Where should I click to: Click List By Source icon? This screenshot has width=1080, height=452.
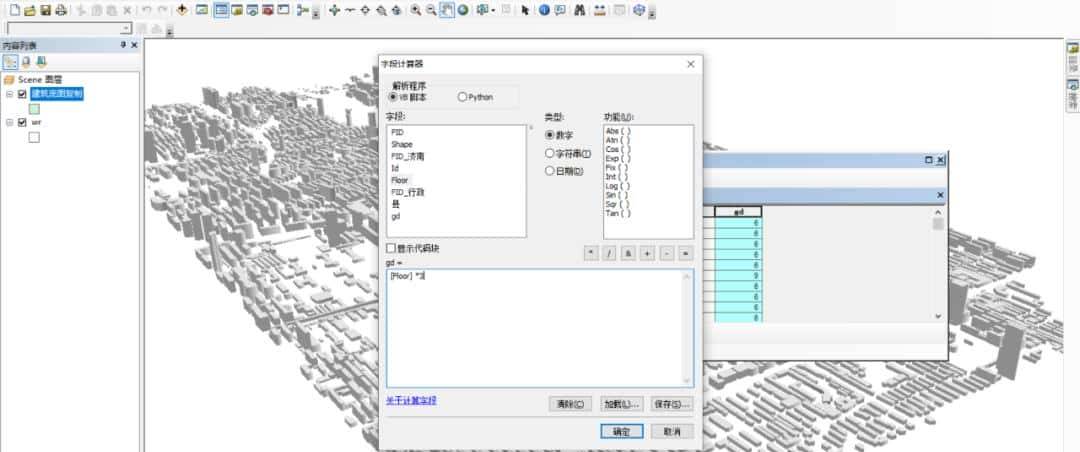(x=26, y=62)
